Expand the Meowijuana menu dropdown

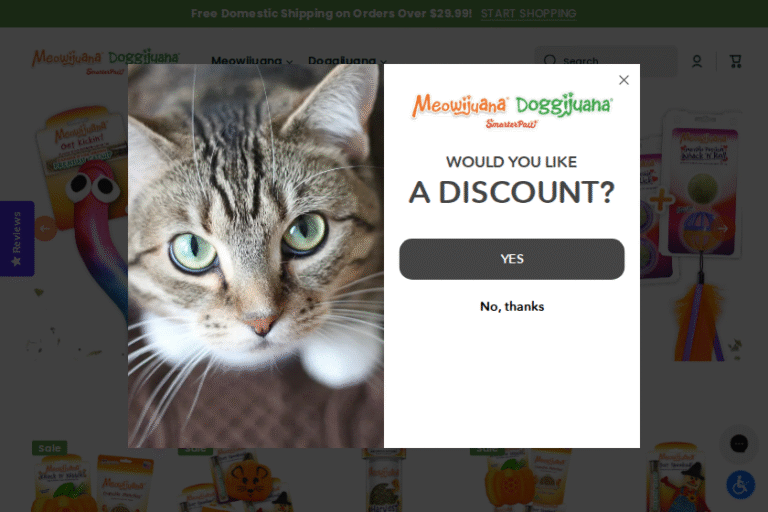tap(252, 61)
